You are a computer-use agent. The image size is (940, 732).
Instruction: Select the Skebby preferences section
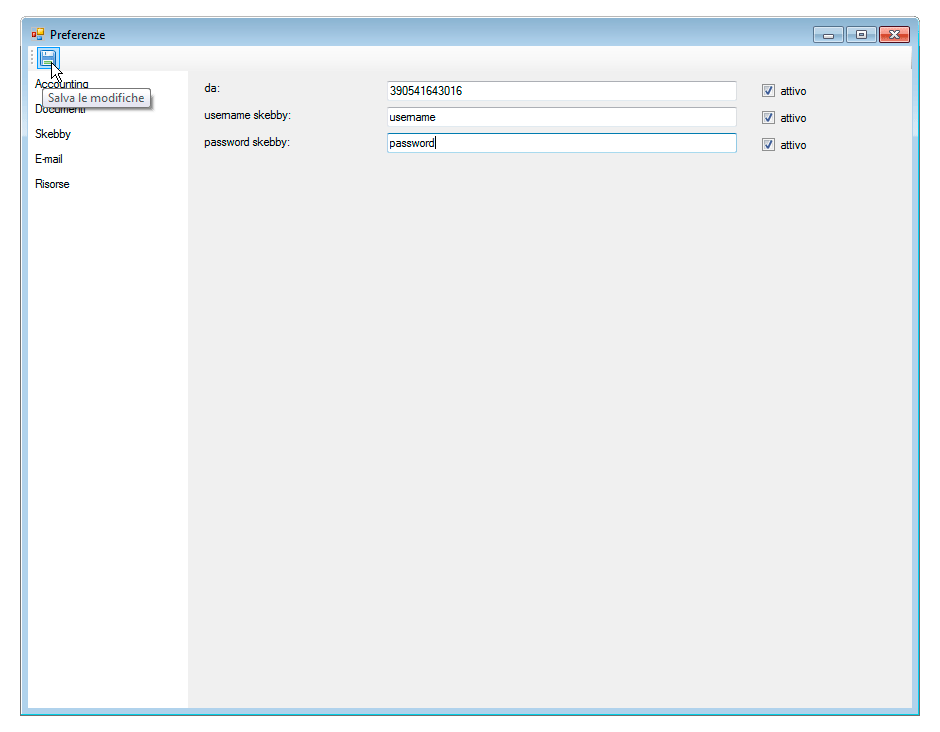pos(53,134)
